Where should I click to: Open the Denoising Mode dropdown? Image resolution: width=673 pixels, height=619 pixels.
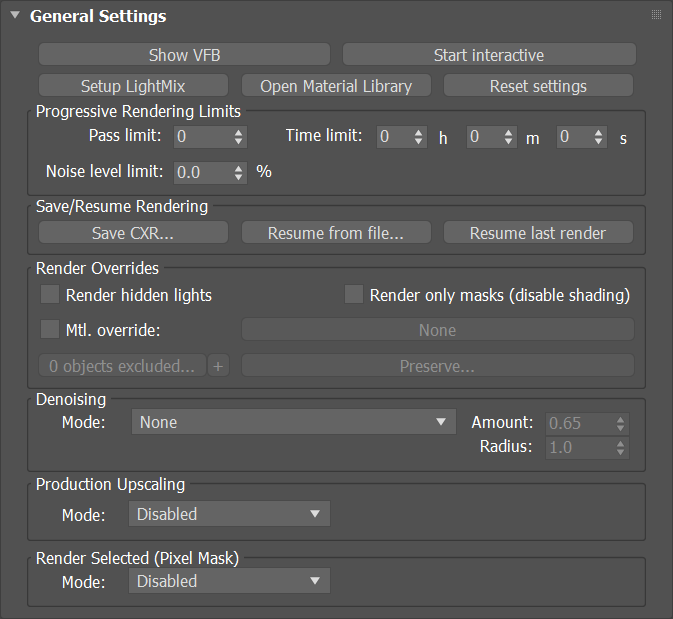(x=294, y=422)
